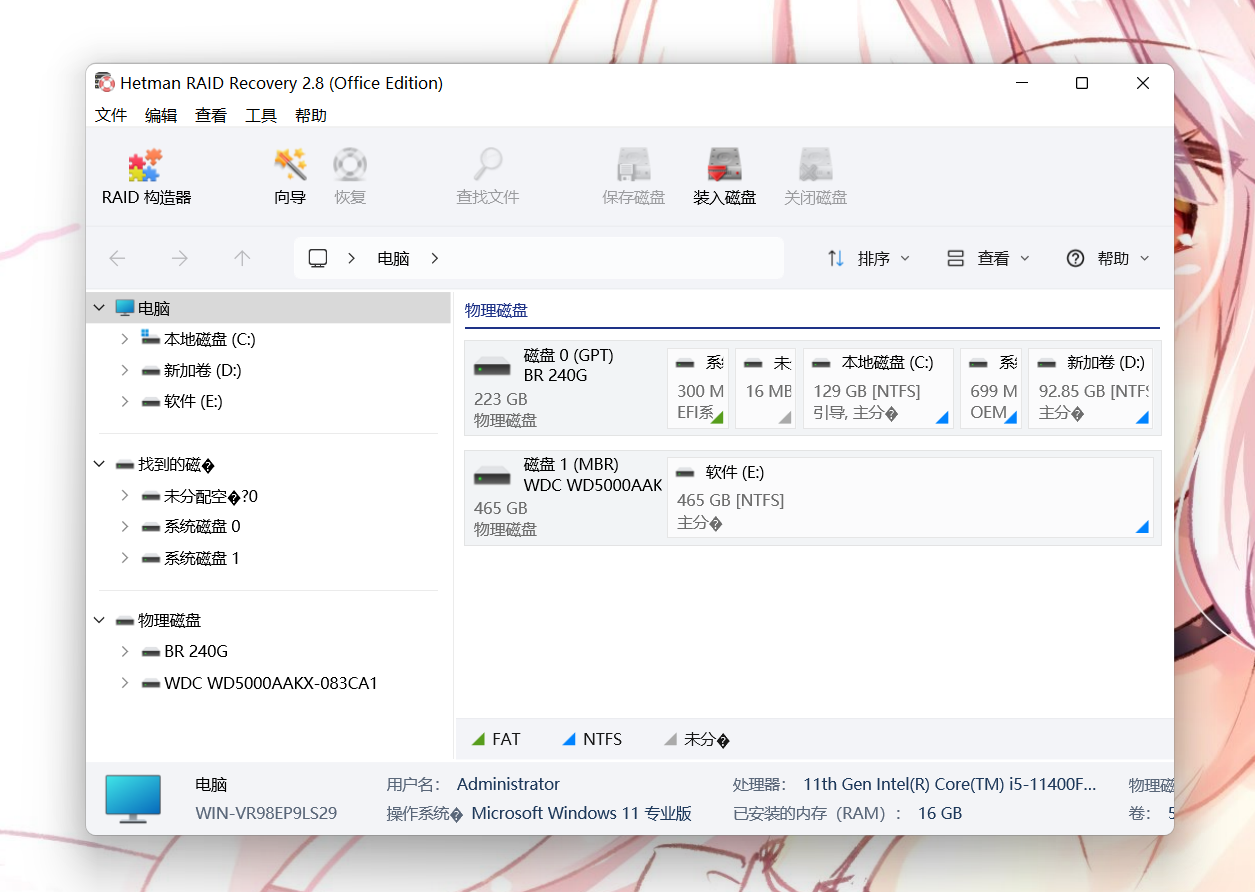The width and height of the screenshot is (1255, 892).
Task: Click the WDC WD5000AAK model text on 磁盘 1
Action: click(593, 485)
